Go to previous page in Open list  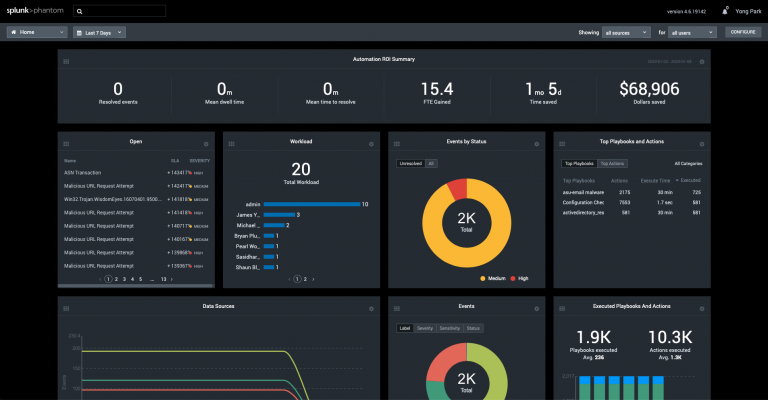tap(100, 279)
